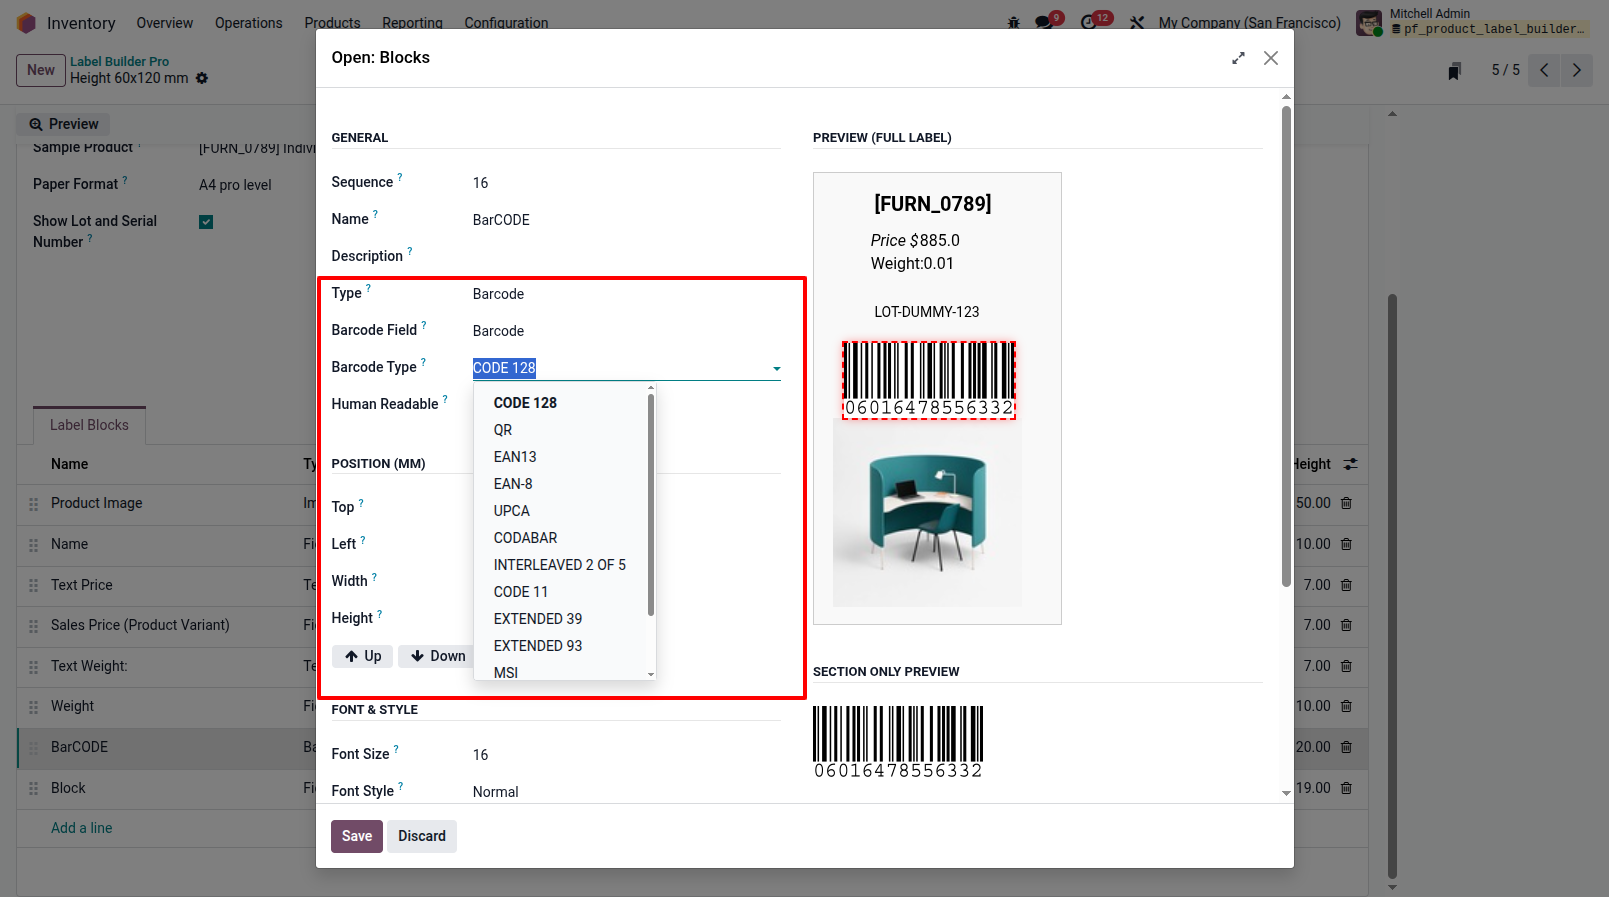The height and width of the screenshot is (897, 1609).
Task: Open the Operations menu
Action: pos(249,23)
